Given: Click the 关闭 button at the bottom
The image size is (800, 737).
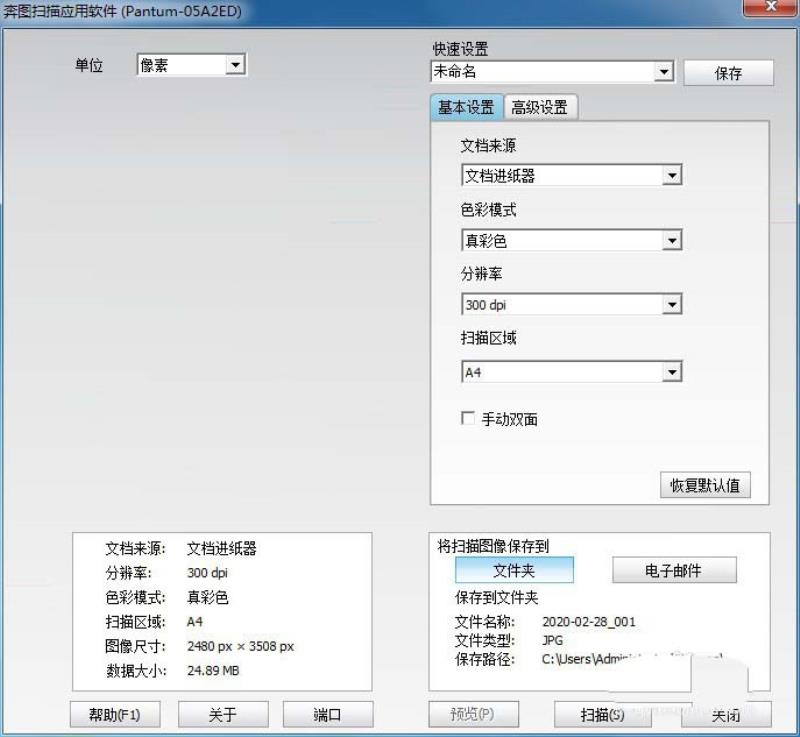Looking at the screenshot, I should click(x=726, y=715).
